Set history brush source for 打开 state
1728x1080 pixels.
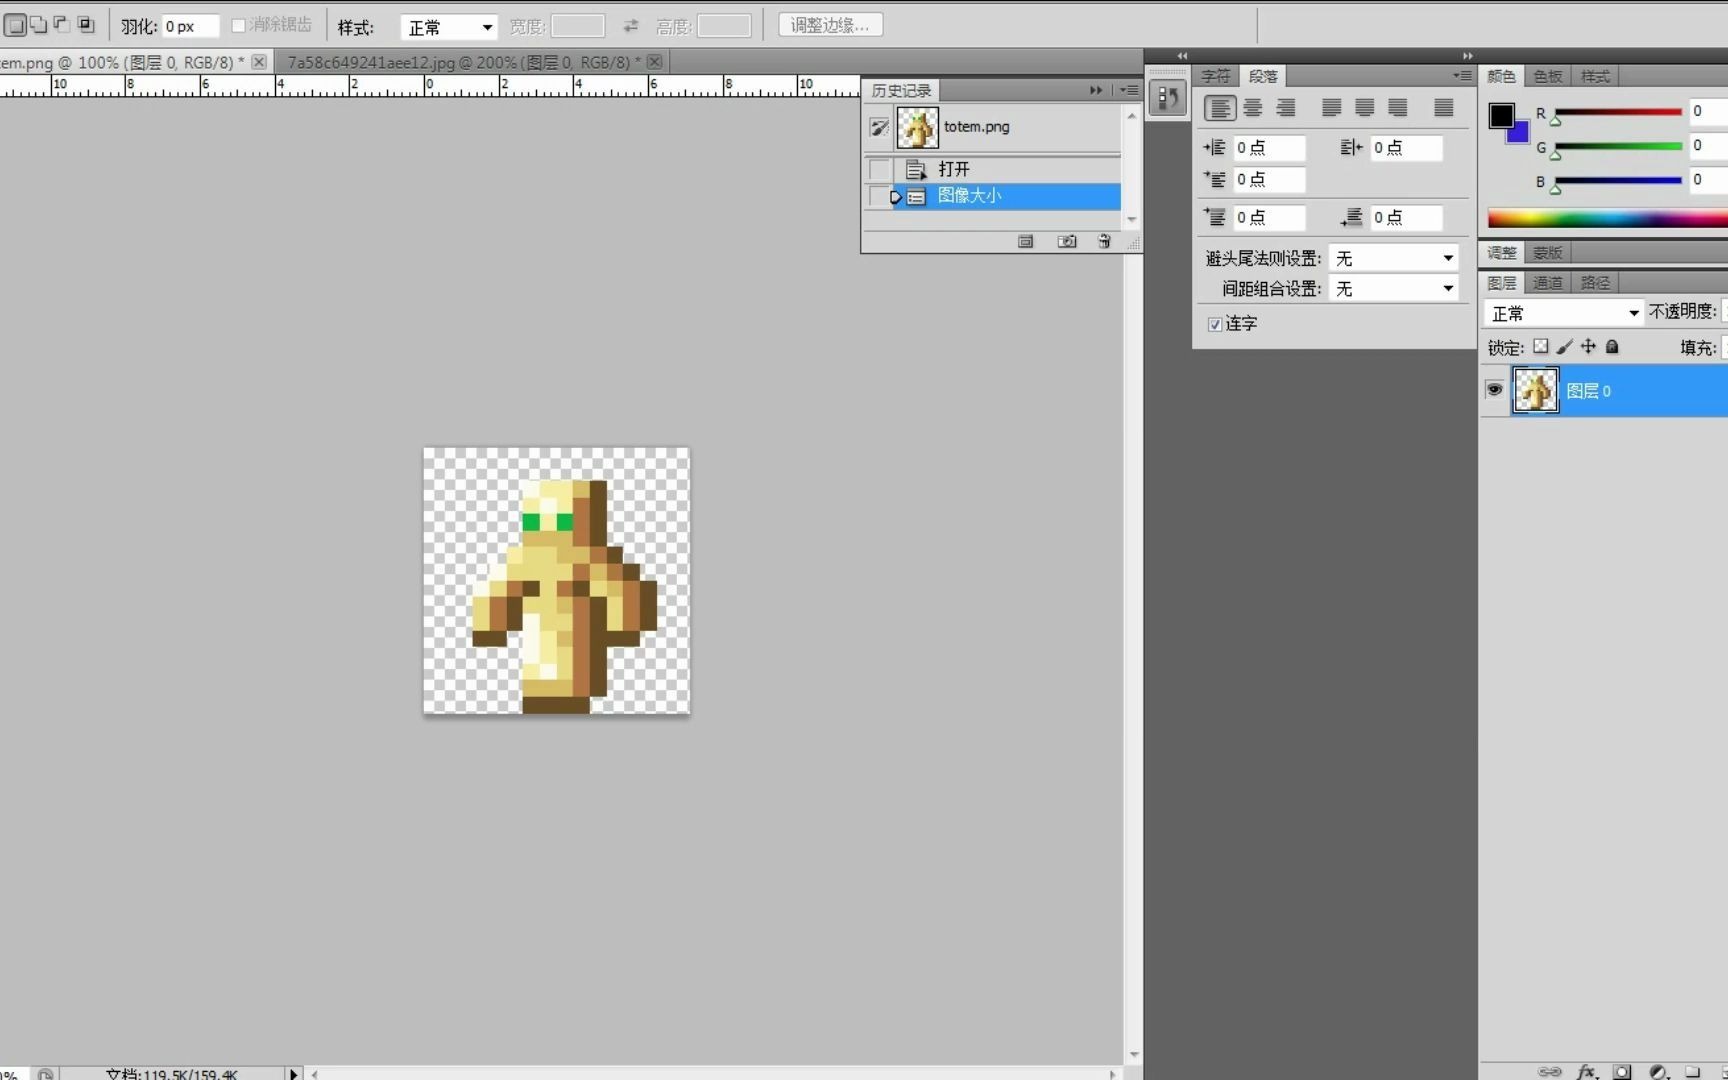click(879, 169)
